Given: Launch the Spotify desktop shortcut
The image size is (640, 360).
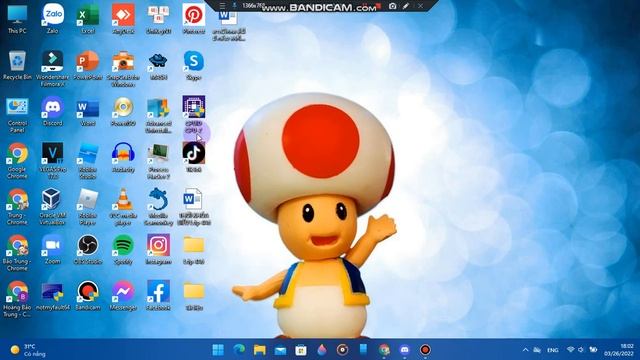Looking at the screenshot, I should (x=123, y=250).
